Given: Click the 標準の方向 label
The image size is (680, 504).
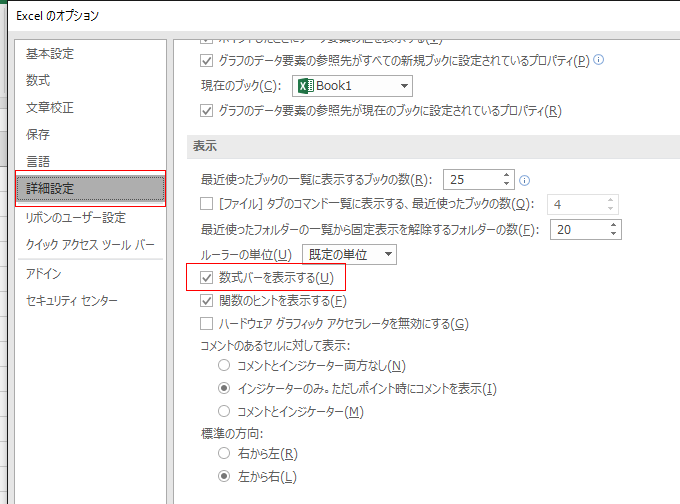Looking at the screenshot, I should pos(232,433).
